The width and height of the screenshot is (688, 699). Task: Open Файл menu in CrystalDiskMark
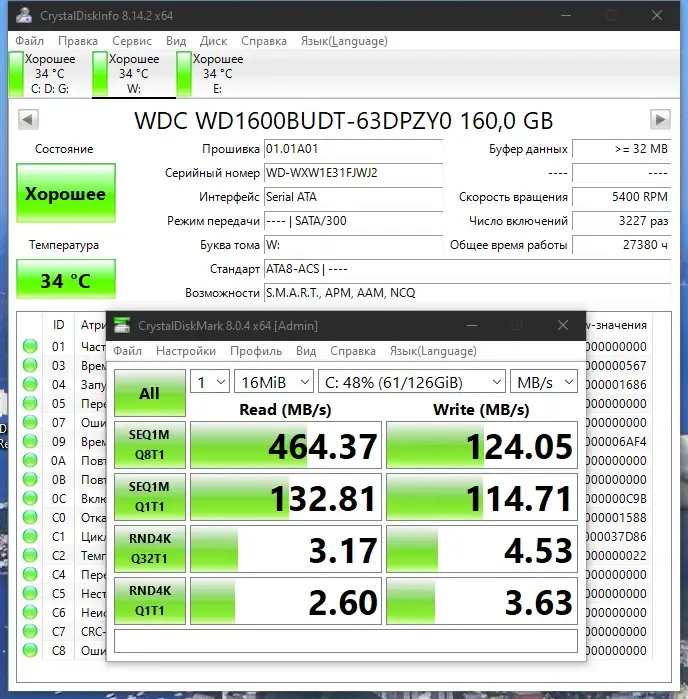pyautogui.click(x=127, y=351)
